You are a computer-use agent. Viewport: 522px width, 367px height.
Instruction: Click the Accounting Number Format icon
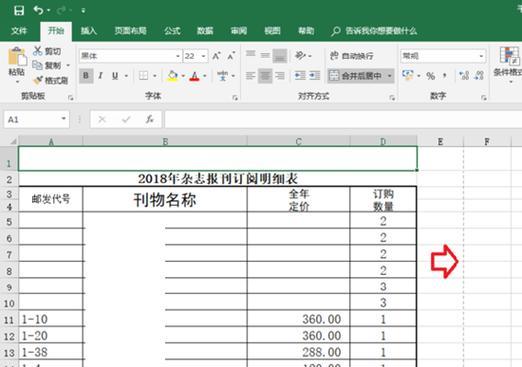pyautogui.click(x=407, y=76)
